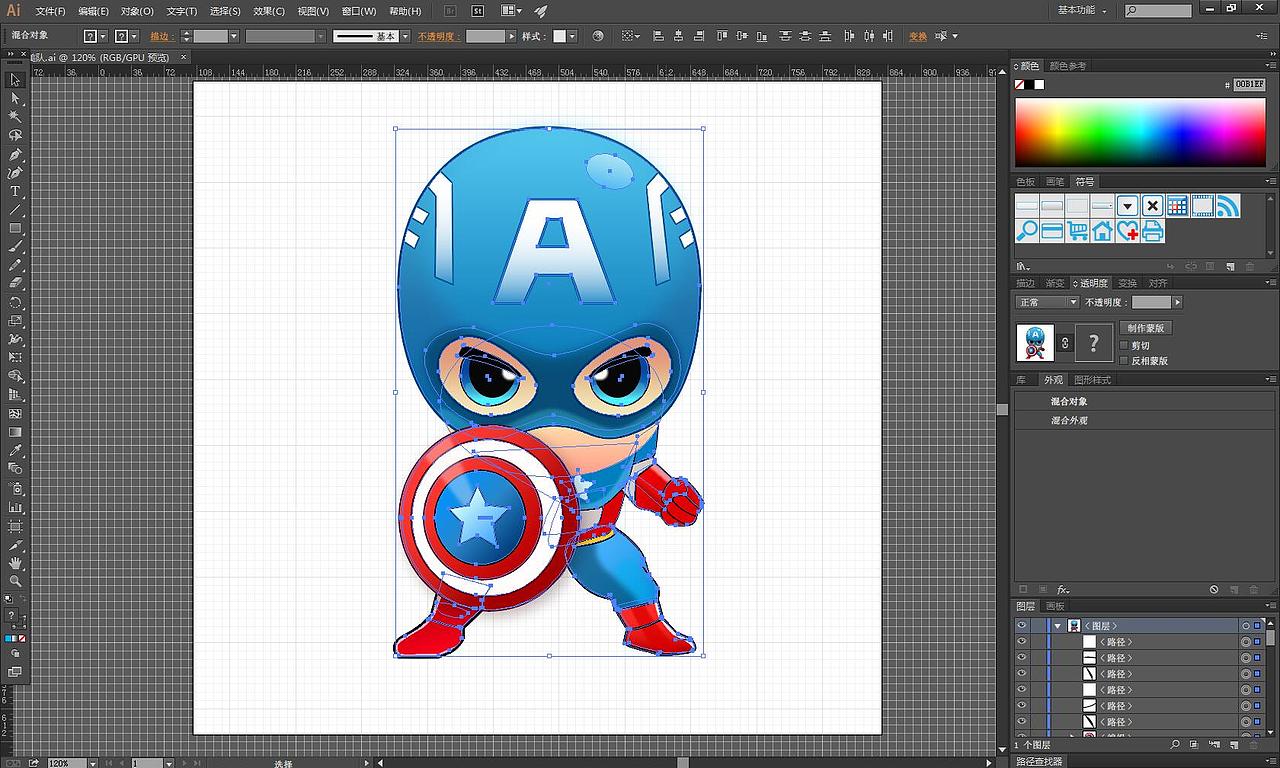Pick the shopping cart symbol
Image resolution: width=1280 pixels, height=768 pixels.
click(1077, 231)
